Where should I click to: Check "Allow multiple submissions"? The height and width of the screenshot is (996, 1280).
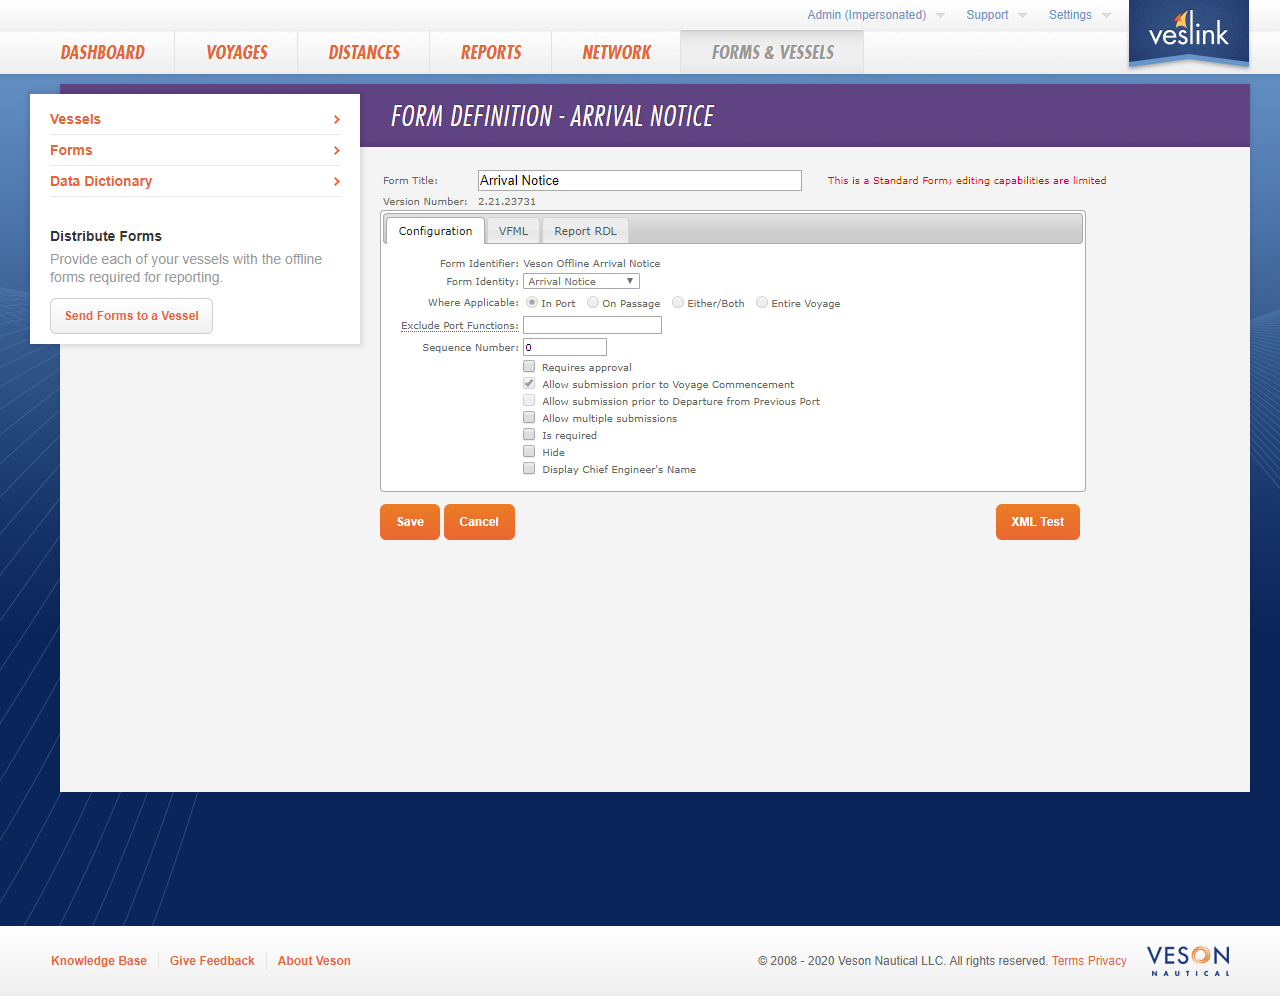pyautogui.click(x=528, y=417)
